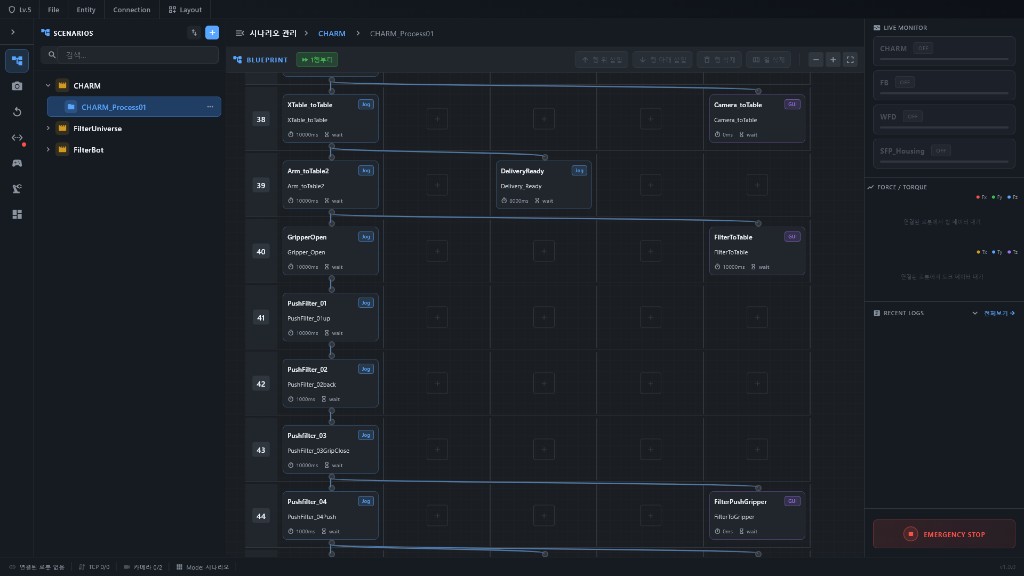Toggle the CHARM monitor OFF switch
This screenshot has height=576, width=1024.
point(923,48)
